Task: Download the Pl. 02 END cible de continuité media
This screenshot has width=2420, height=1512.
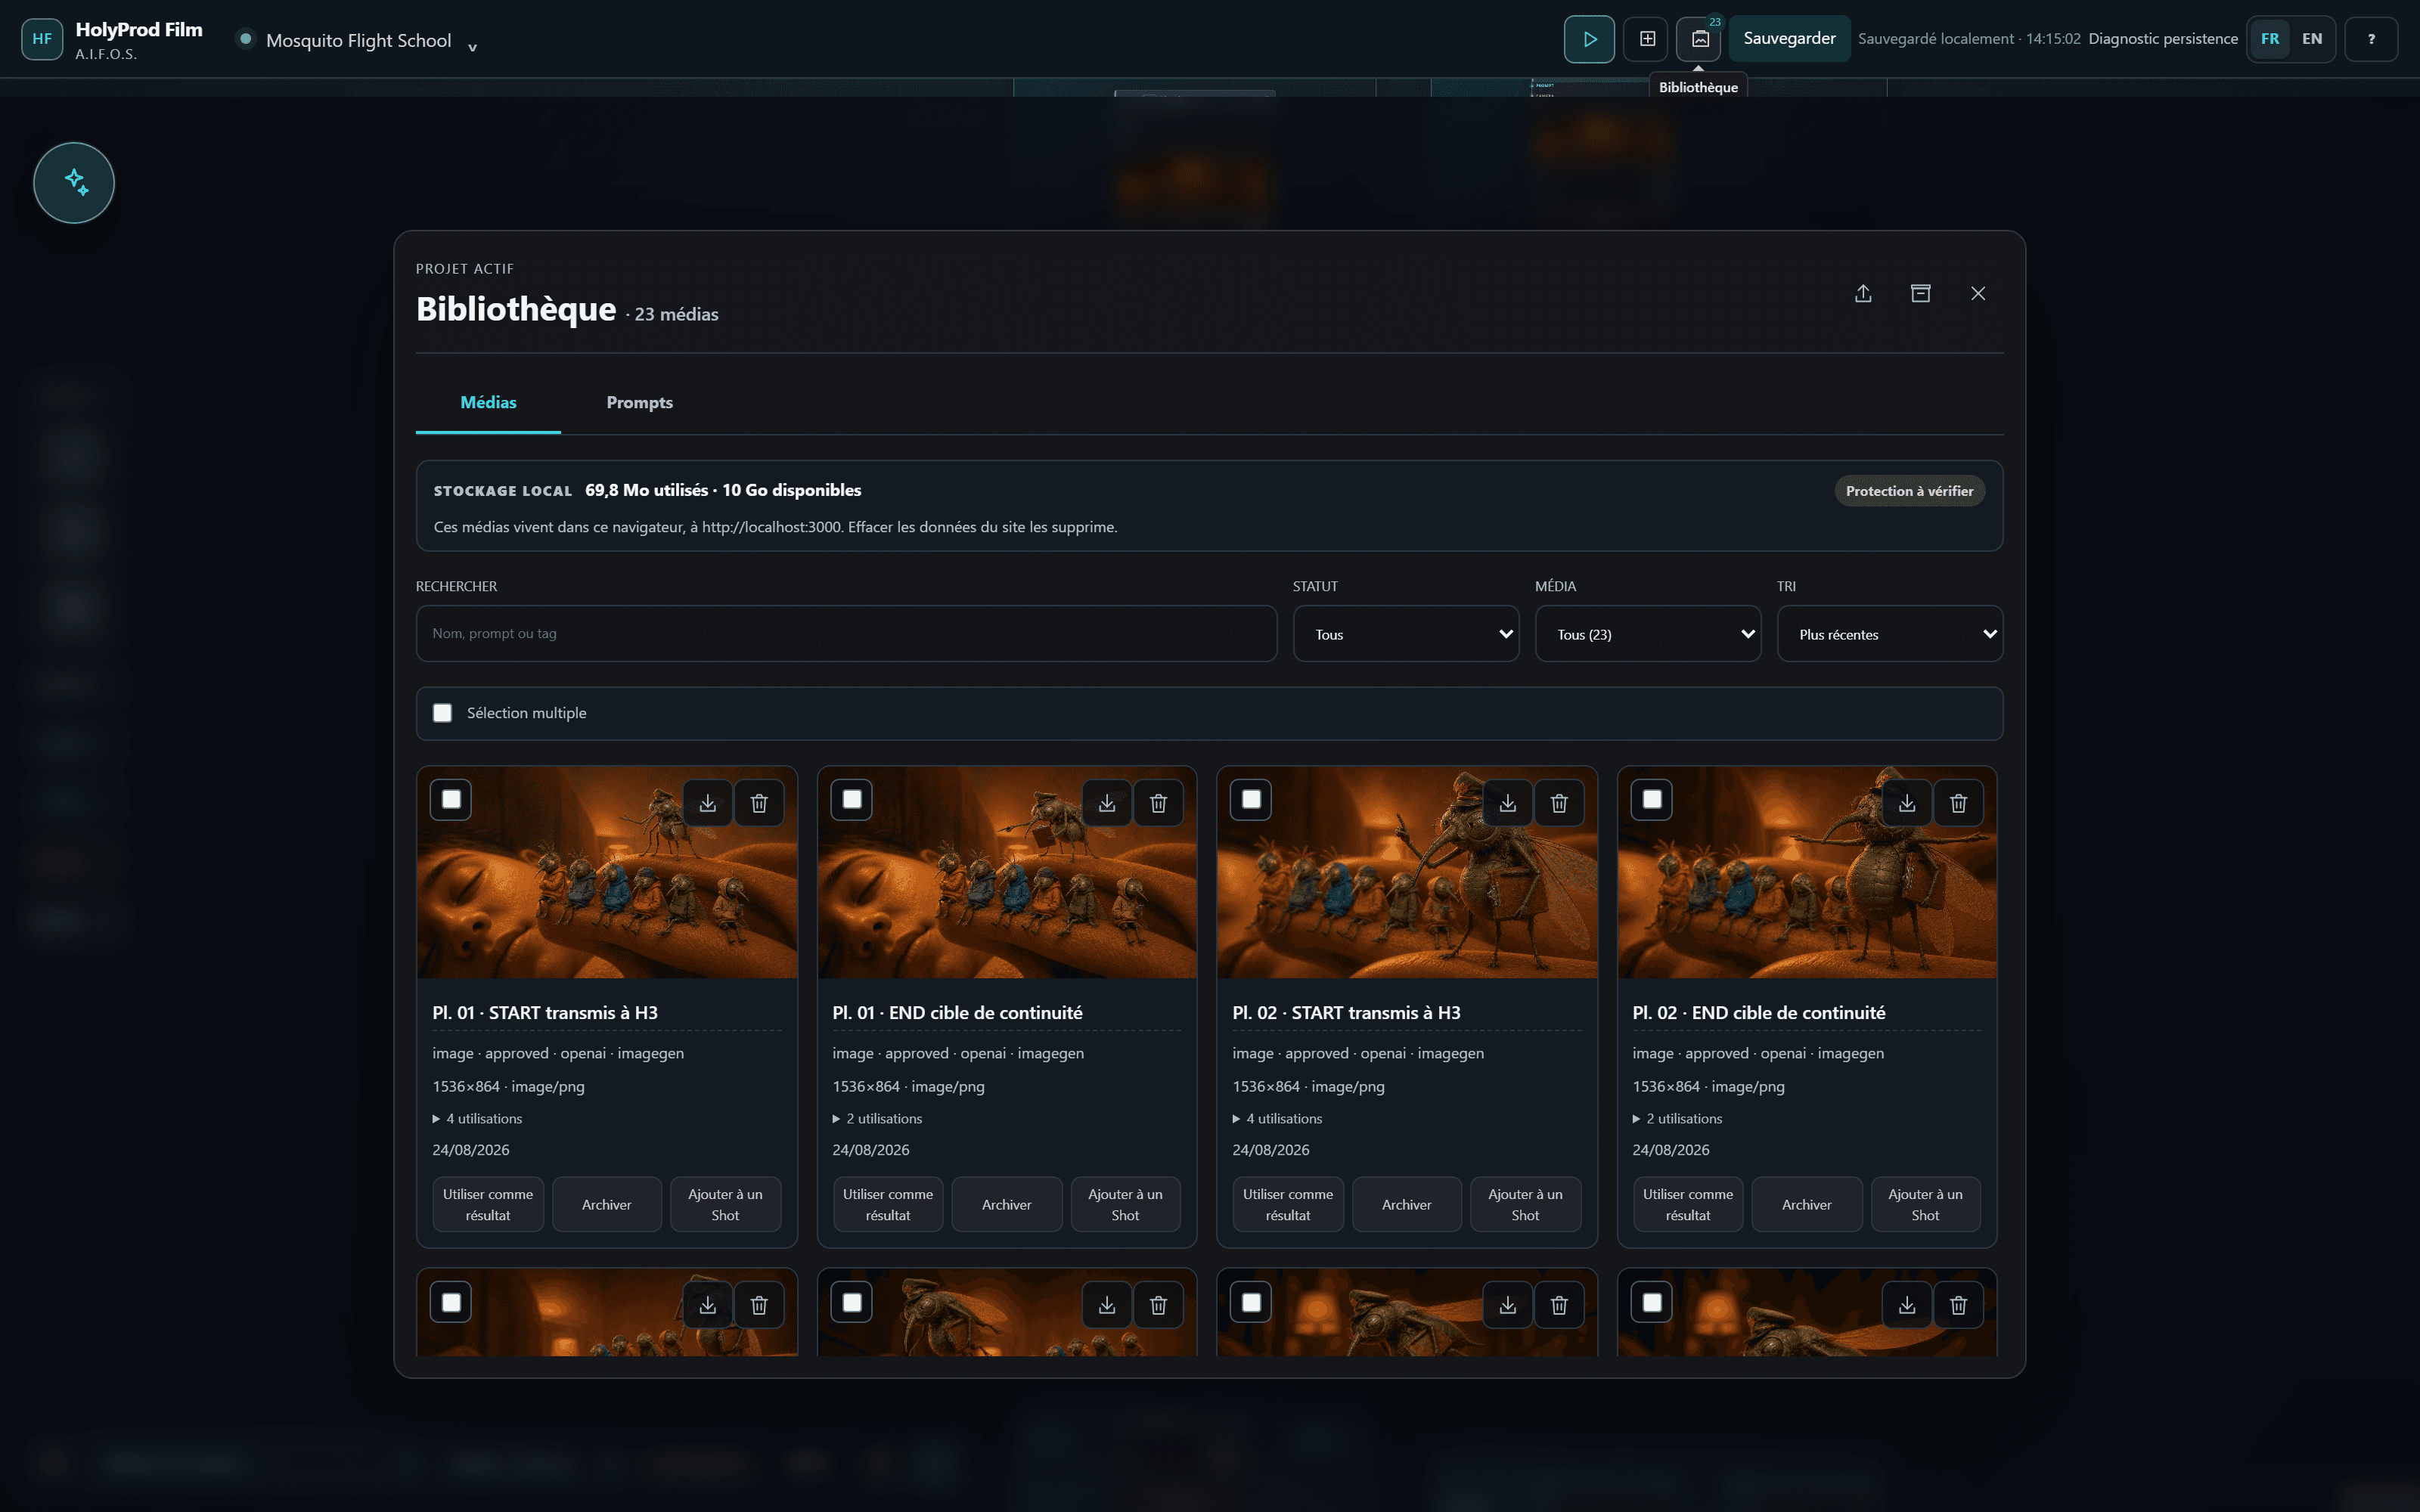Action: tap(1907, 803)
